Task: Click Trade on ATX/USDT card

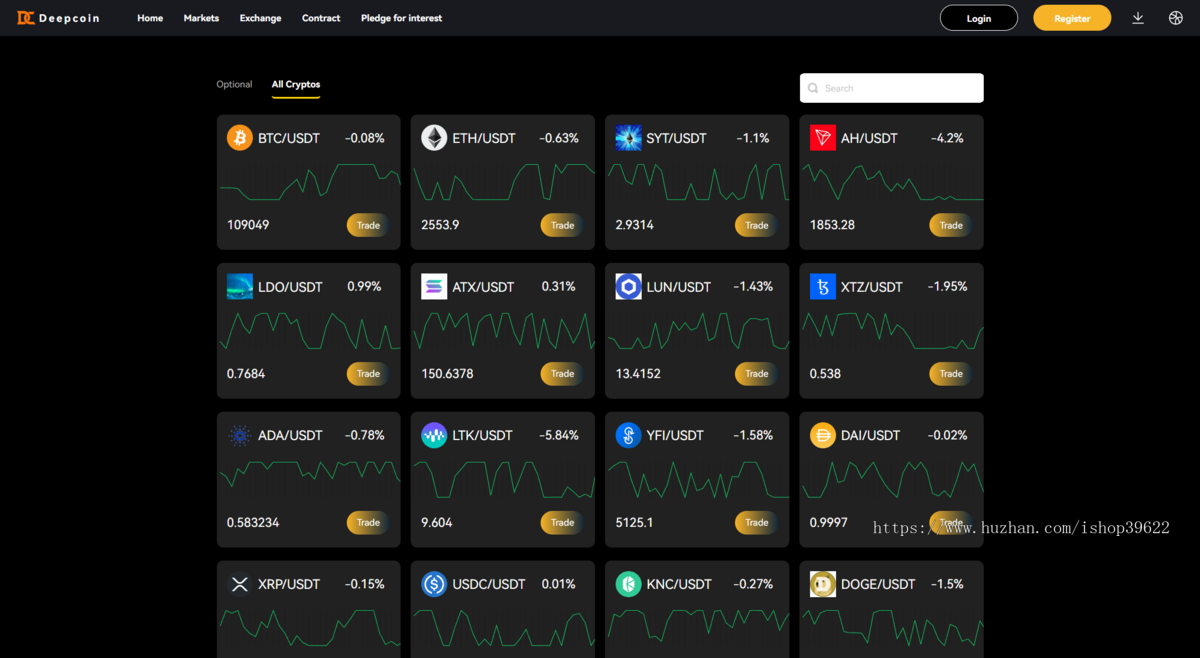Action: (562, 374)
